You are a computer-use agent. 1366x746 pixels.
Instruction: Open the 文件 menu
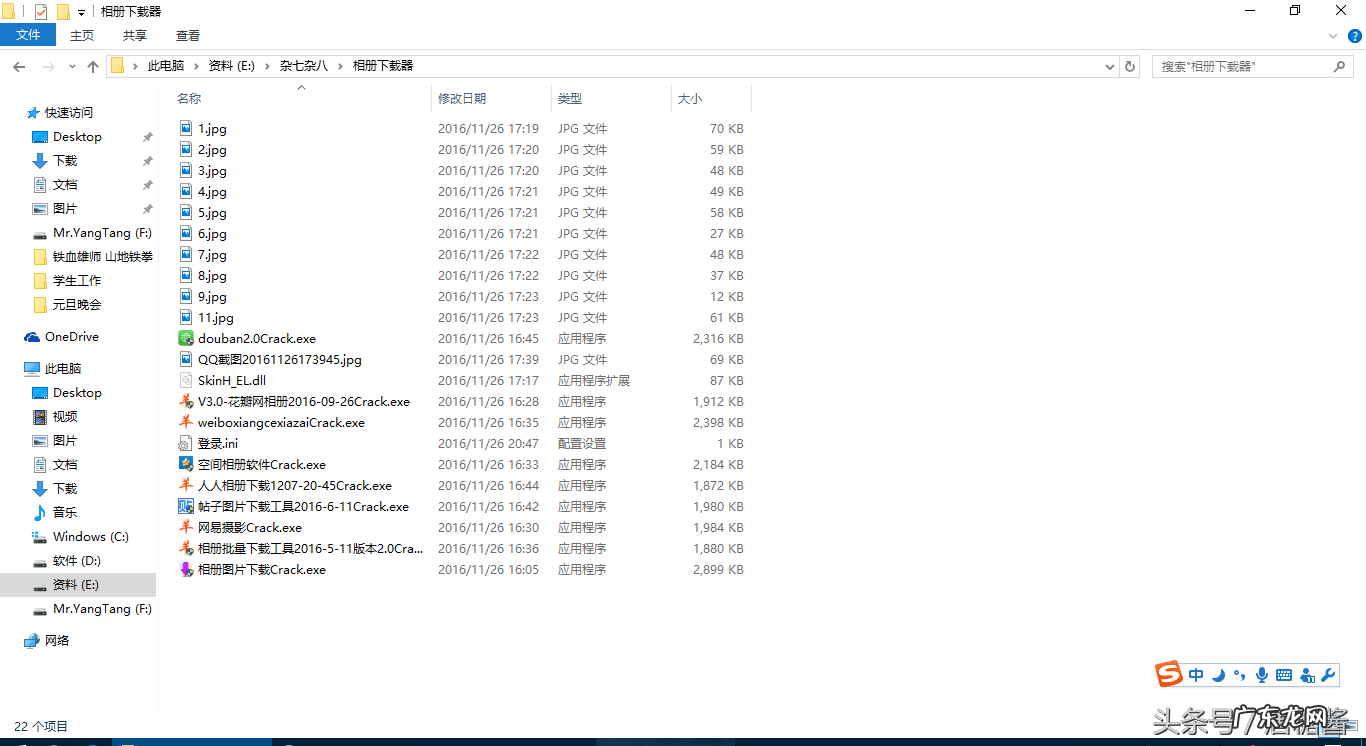pos(28,35)
